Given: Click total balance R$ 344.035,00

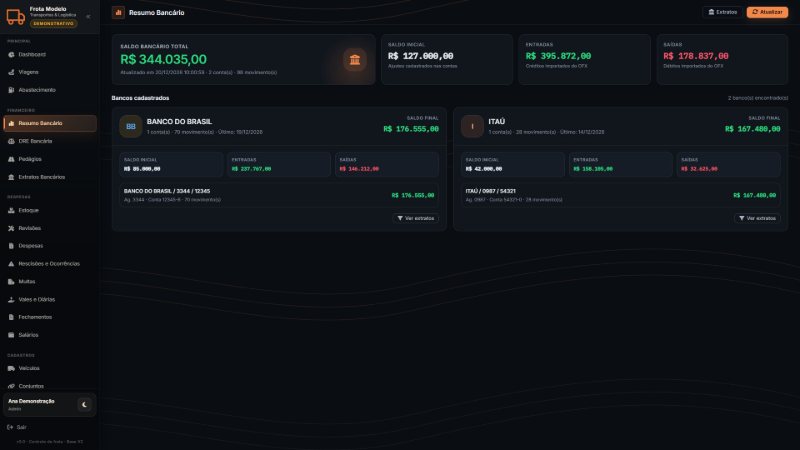Looking at the screenshot, I should (163, 60).
